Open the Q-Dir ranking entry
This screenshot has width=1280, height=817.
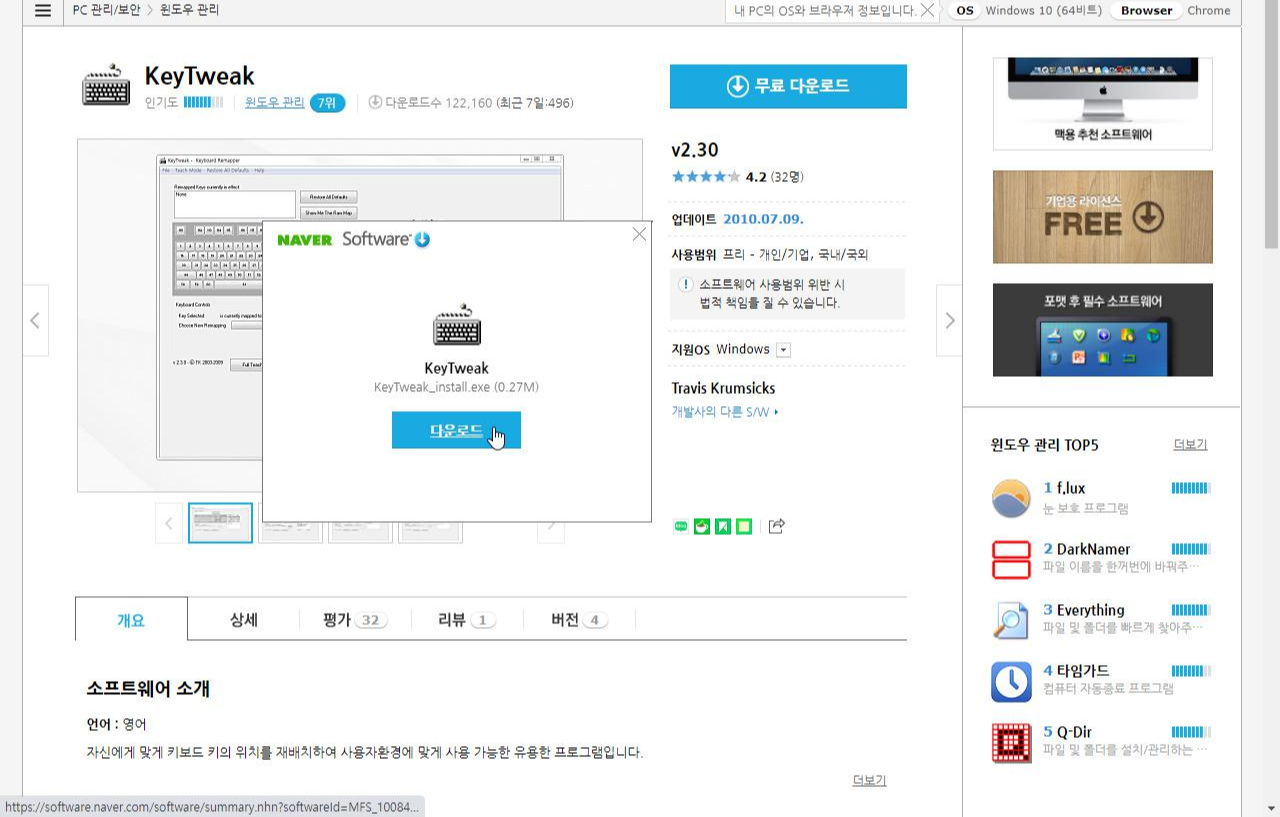click(x=1101, y=743)
